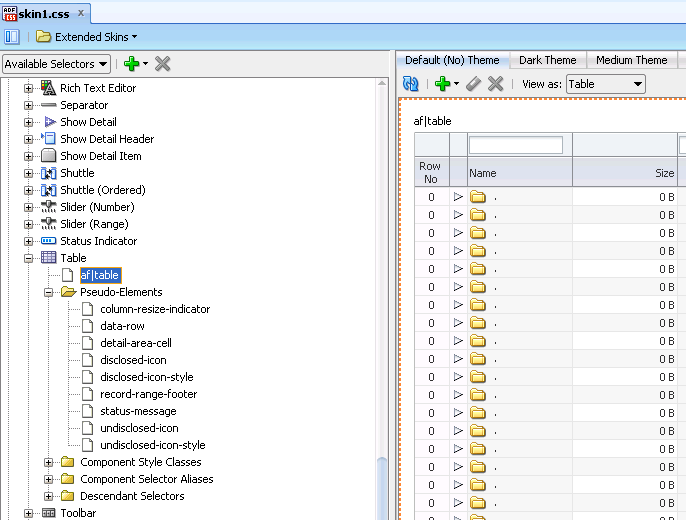This screenshot has height=520, width=686.
Task: Expand the Show Detail Item node
Action: pos(28,157)
